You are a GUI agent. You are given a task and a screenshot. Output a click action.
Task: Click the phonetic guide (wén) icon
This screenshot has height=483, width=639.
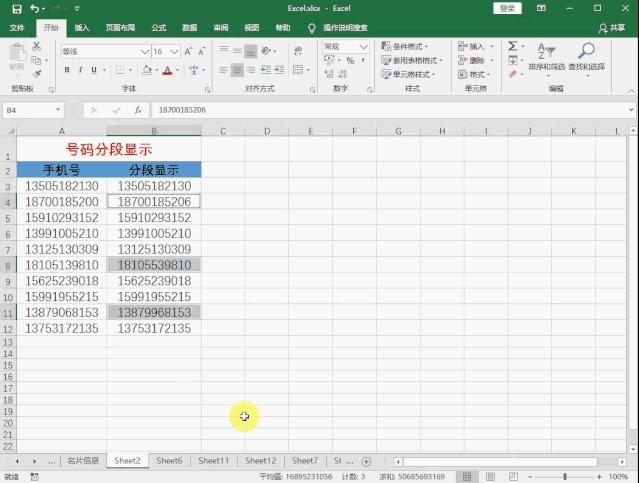point(194,70)
